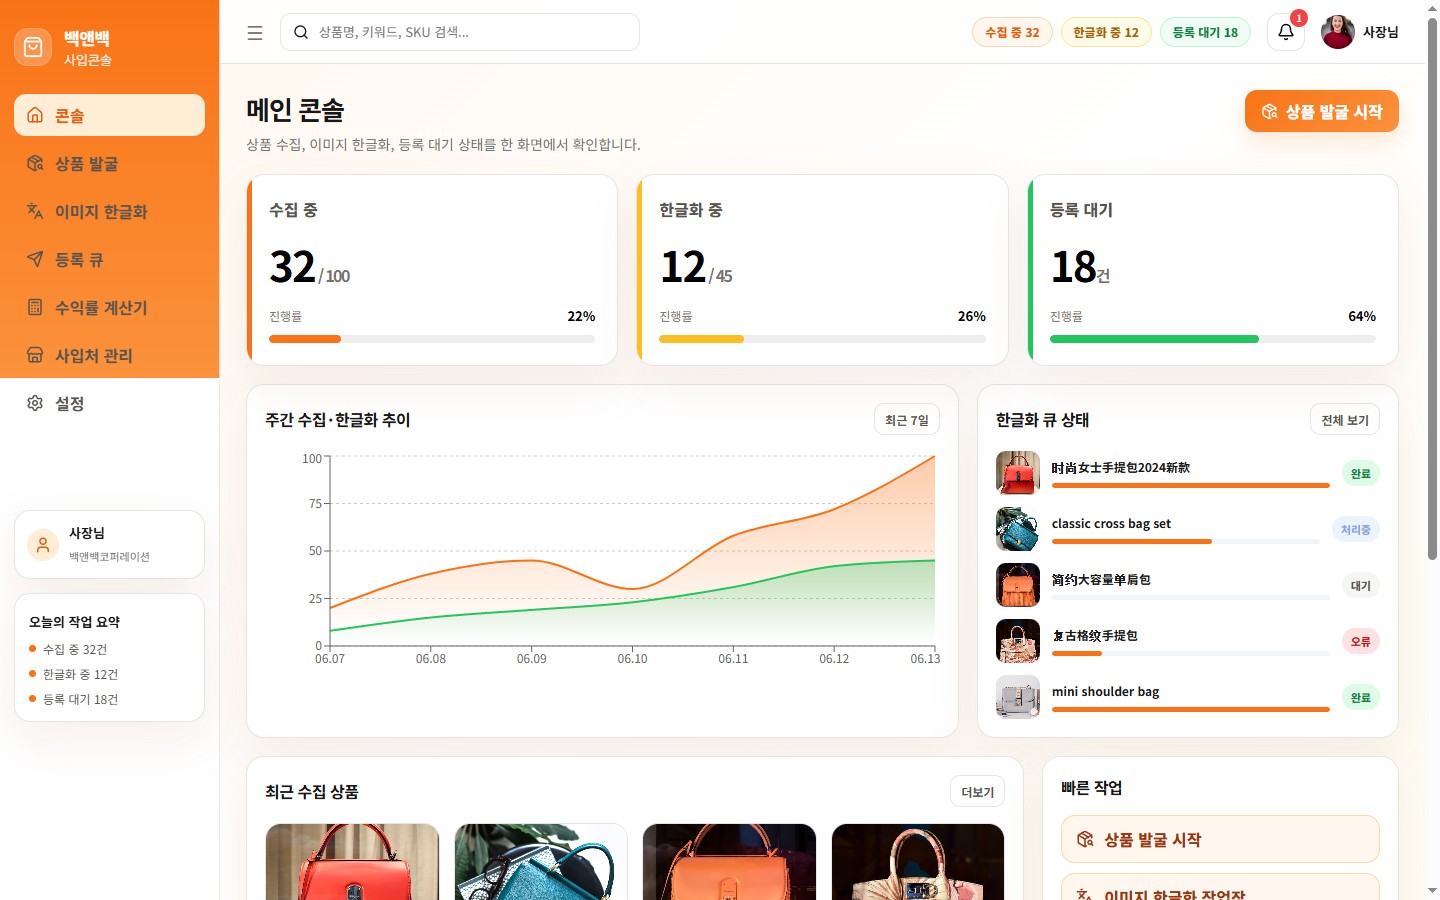Click the 수집 중 progress bar
The image size is (1440, 900).
pyautogui.click(x=432, y=339)
